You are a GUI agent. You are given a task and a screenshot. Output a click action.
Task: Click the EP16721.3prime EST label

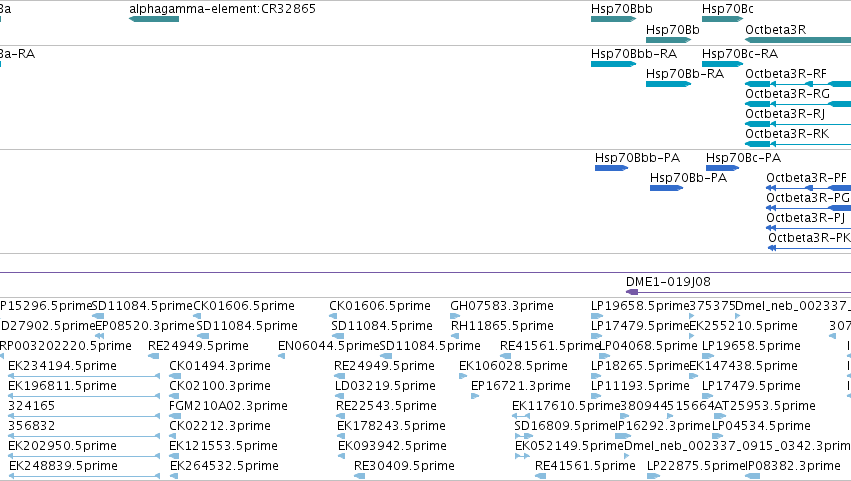pyautogui.click(x=521, y=387)
